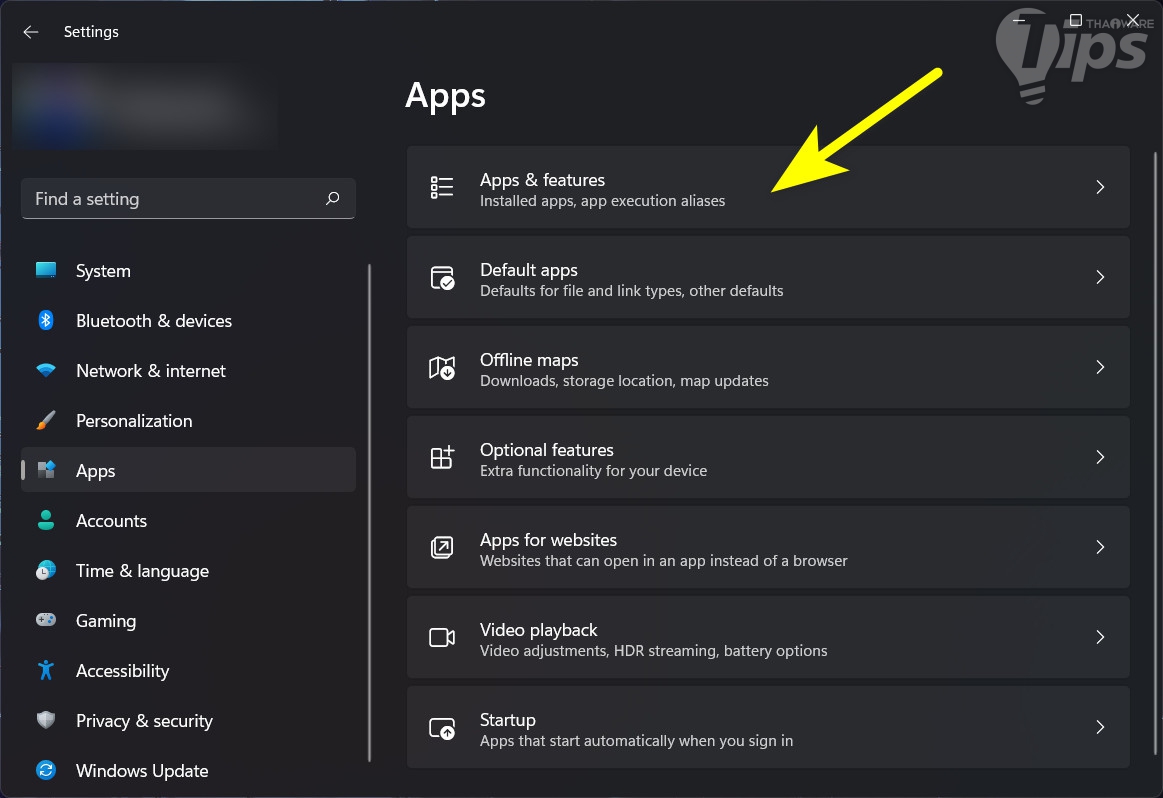This screenshot has width=1163, height=798.
Task: Open Windows Update settings
Action: coord(142,771)
